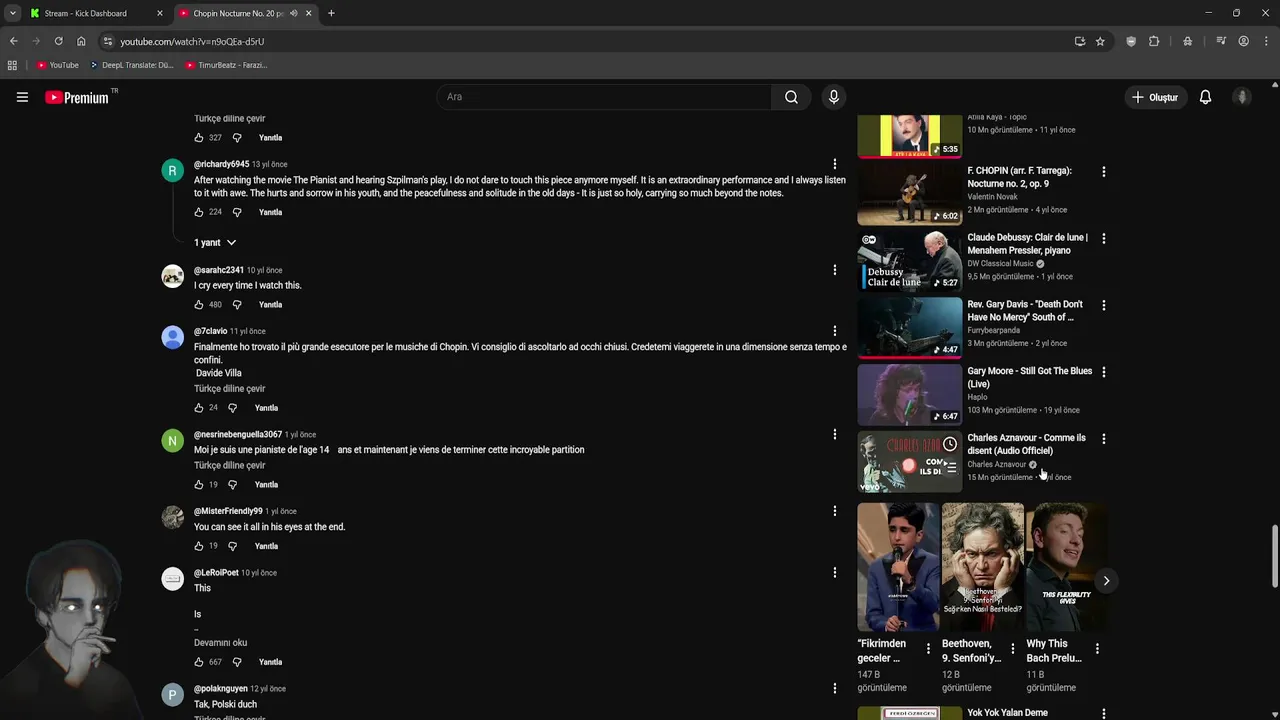
Task: Open Debussy Clair de lune video title
Action: pos(1027,244)
